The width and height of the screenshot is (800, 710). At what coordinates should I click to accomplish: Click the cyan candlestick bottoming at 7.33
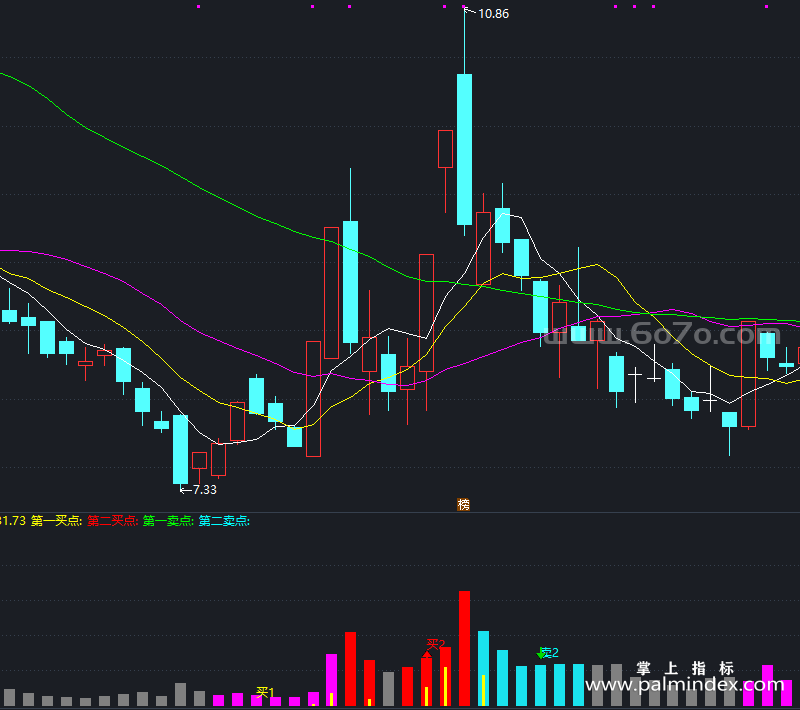[x=181, y=449]
